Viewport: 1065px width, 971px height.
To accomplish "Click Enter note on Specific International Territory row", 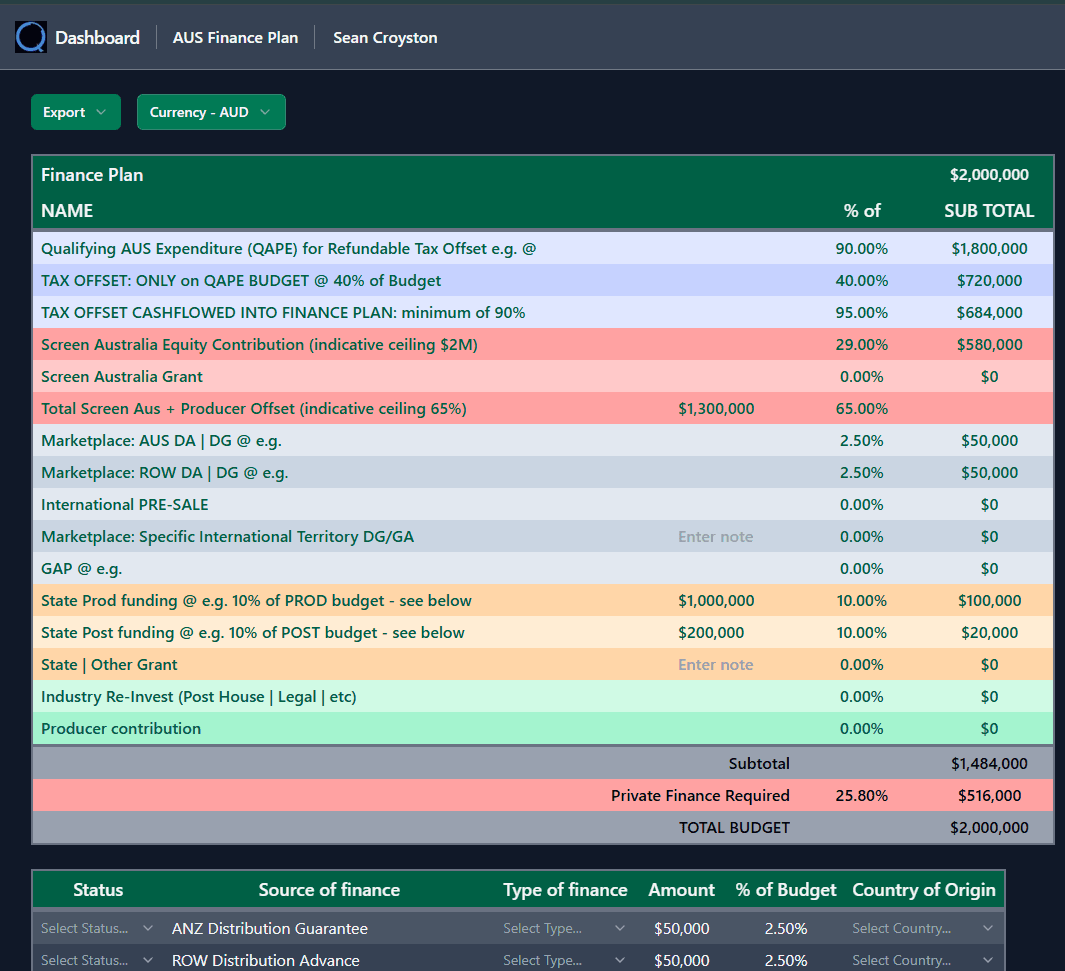I will (x=715, y=536).
